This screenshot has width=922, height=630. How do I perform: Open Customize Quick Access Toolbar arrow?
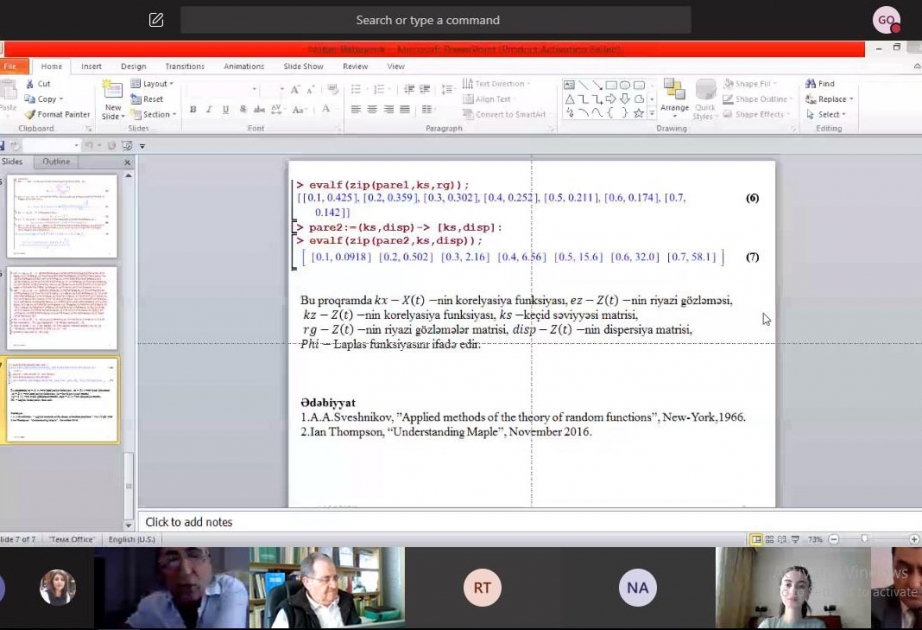click(x=142, y=145)
